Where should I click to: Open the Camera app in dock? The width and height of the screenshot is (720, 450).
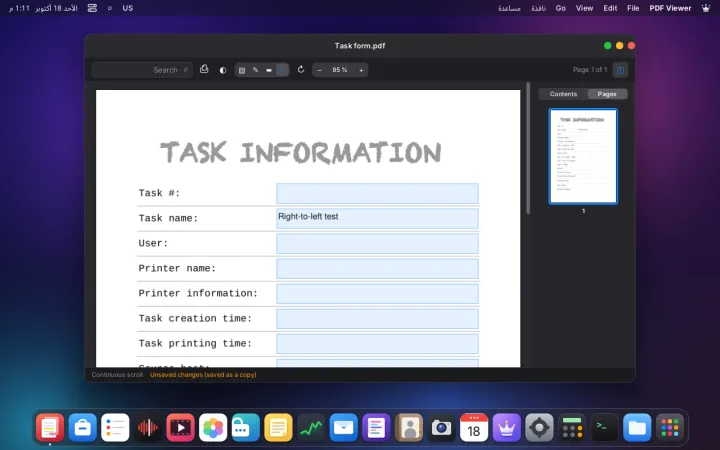pos(441,428)
